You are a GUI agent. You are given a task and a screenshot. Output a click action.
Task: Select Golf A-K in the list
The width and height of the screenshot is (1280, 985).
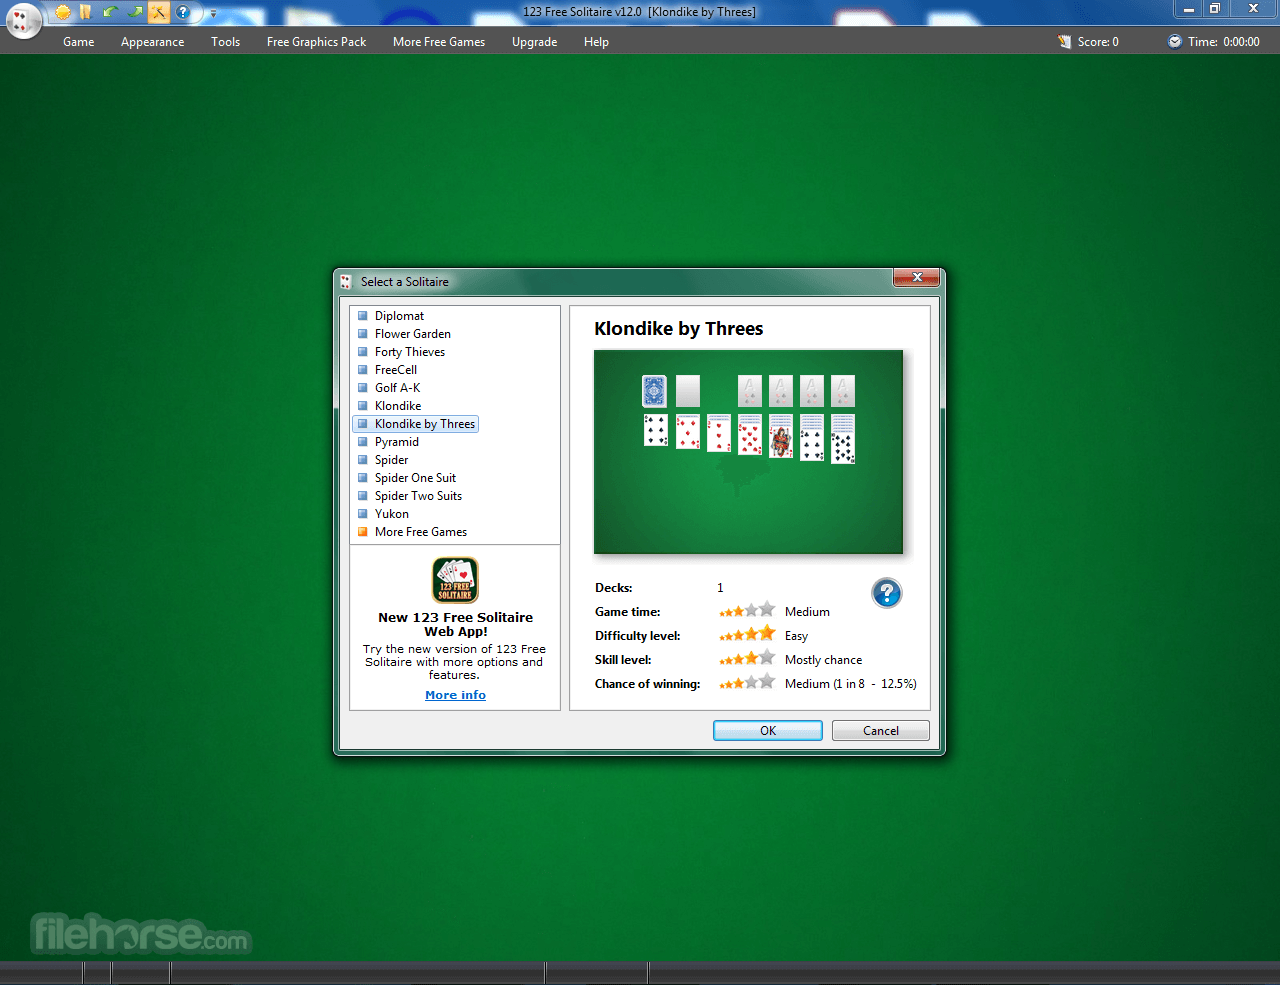[397, 388]
